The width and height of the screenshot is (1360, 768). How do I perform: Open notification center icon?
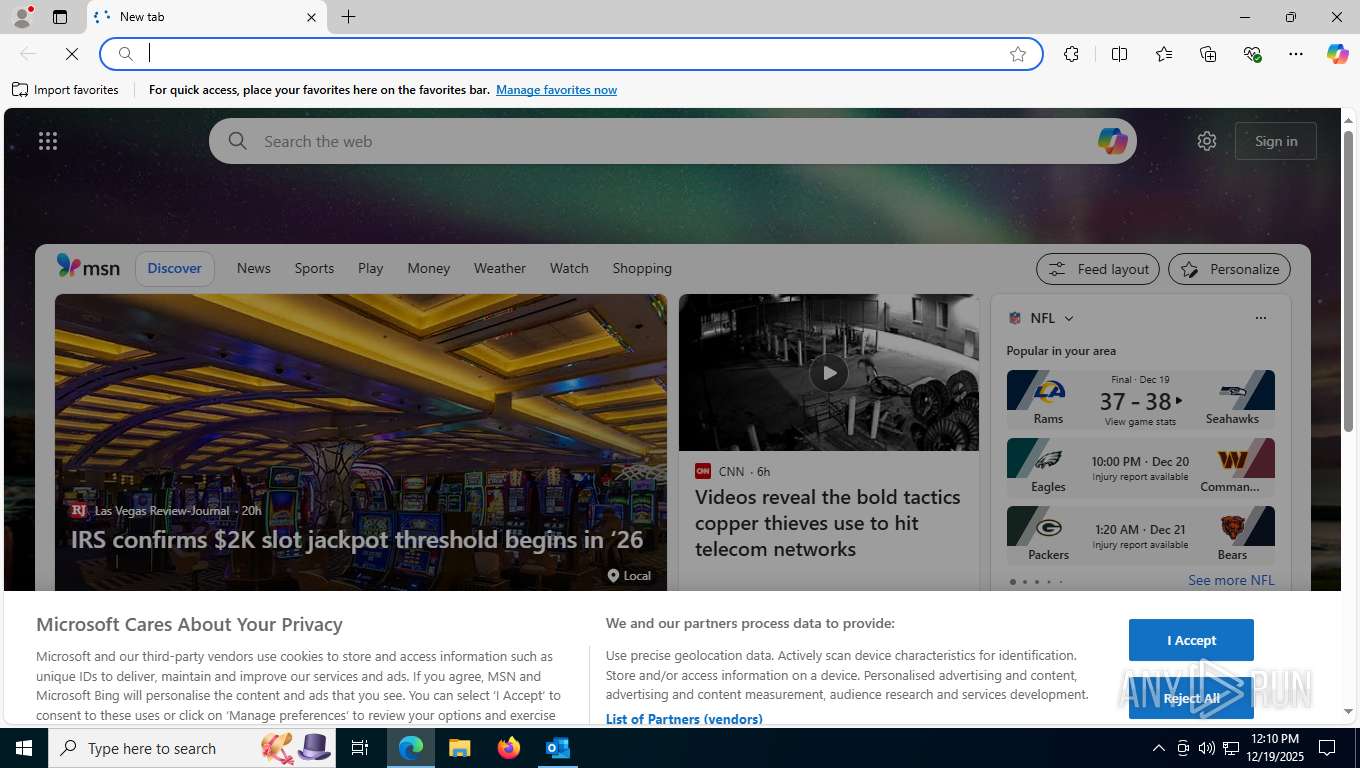[1327, 748]
